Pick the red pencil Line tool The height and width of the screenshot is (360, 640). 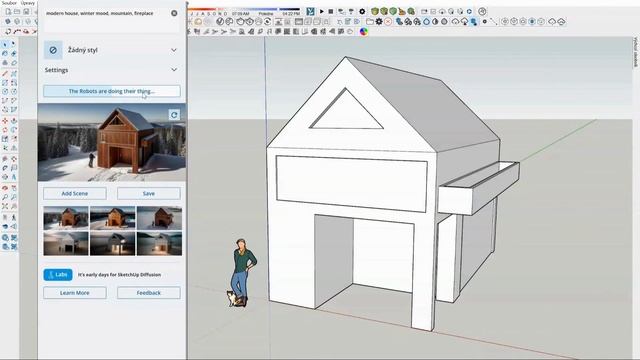pyautogui.click(x=5, y=73)
